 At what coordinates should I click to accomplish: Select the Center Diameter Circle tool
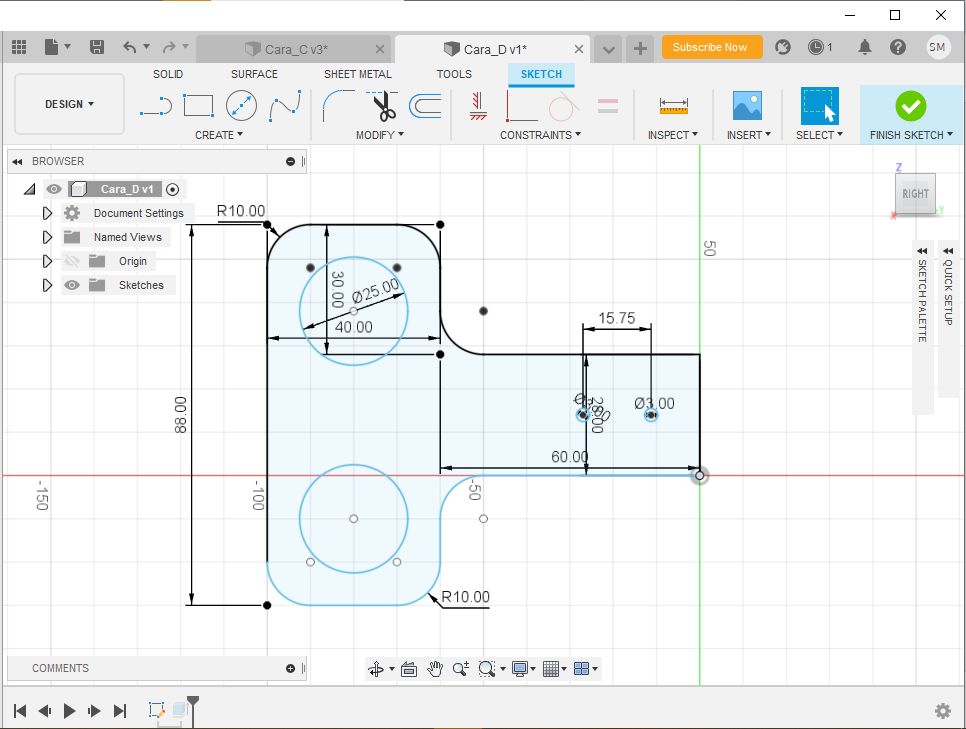point(241,106)
